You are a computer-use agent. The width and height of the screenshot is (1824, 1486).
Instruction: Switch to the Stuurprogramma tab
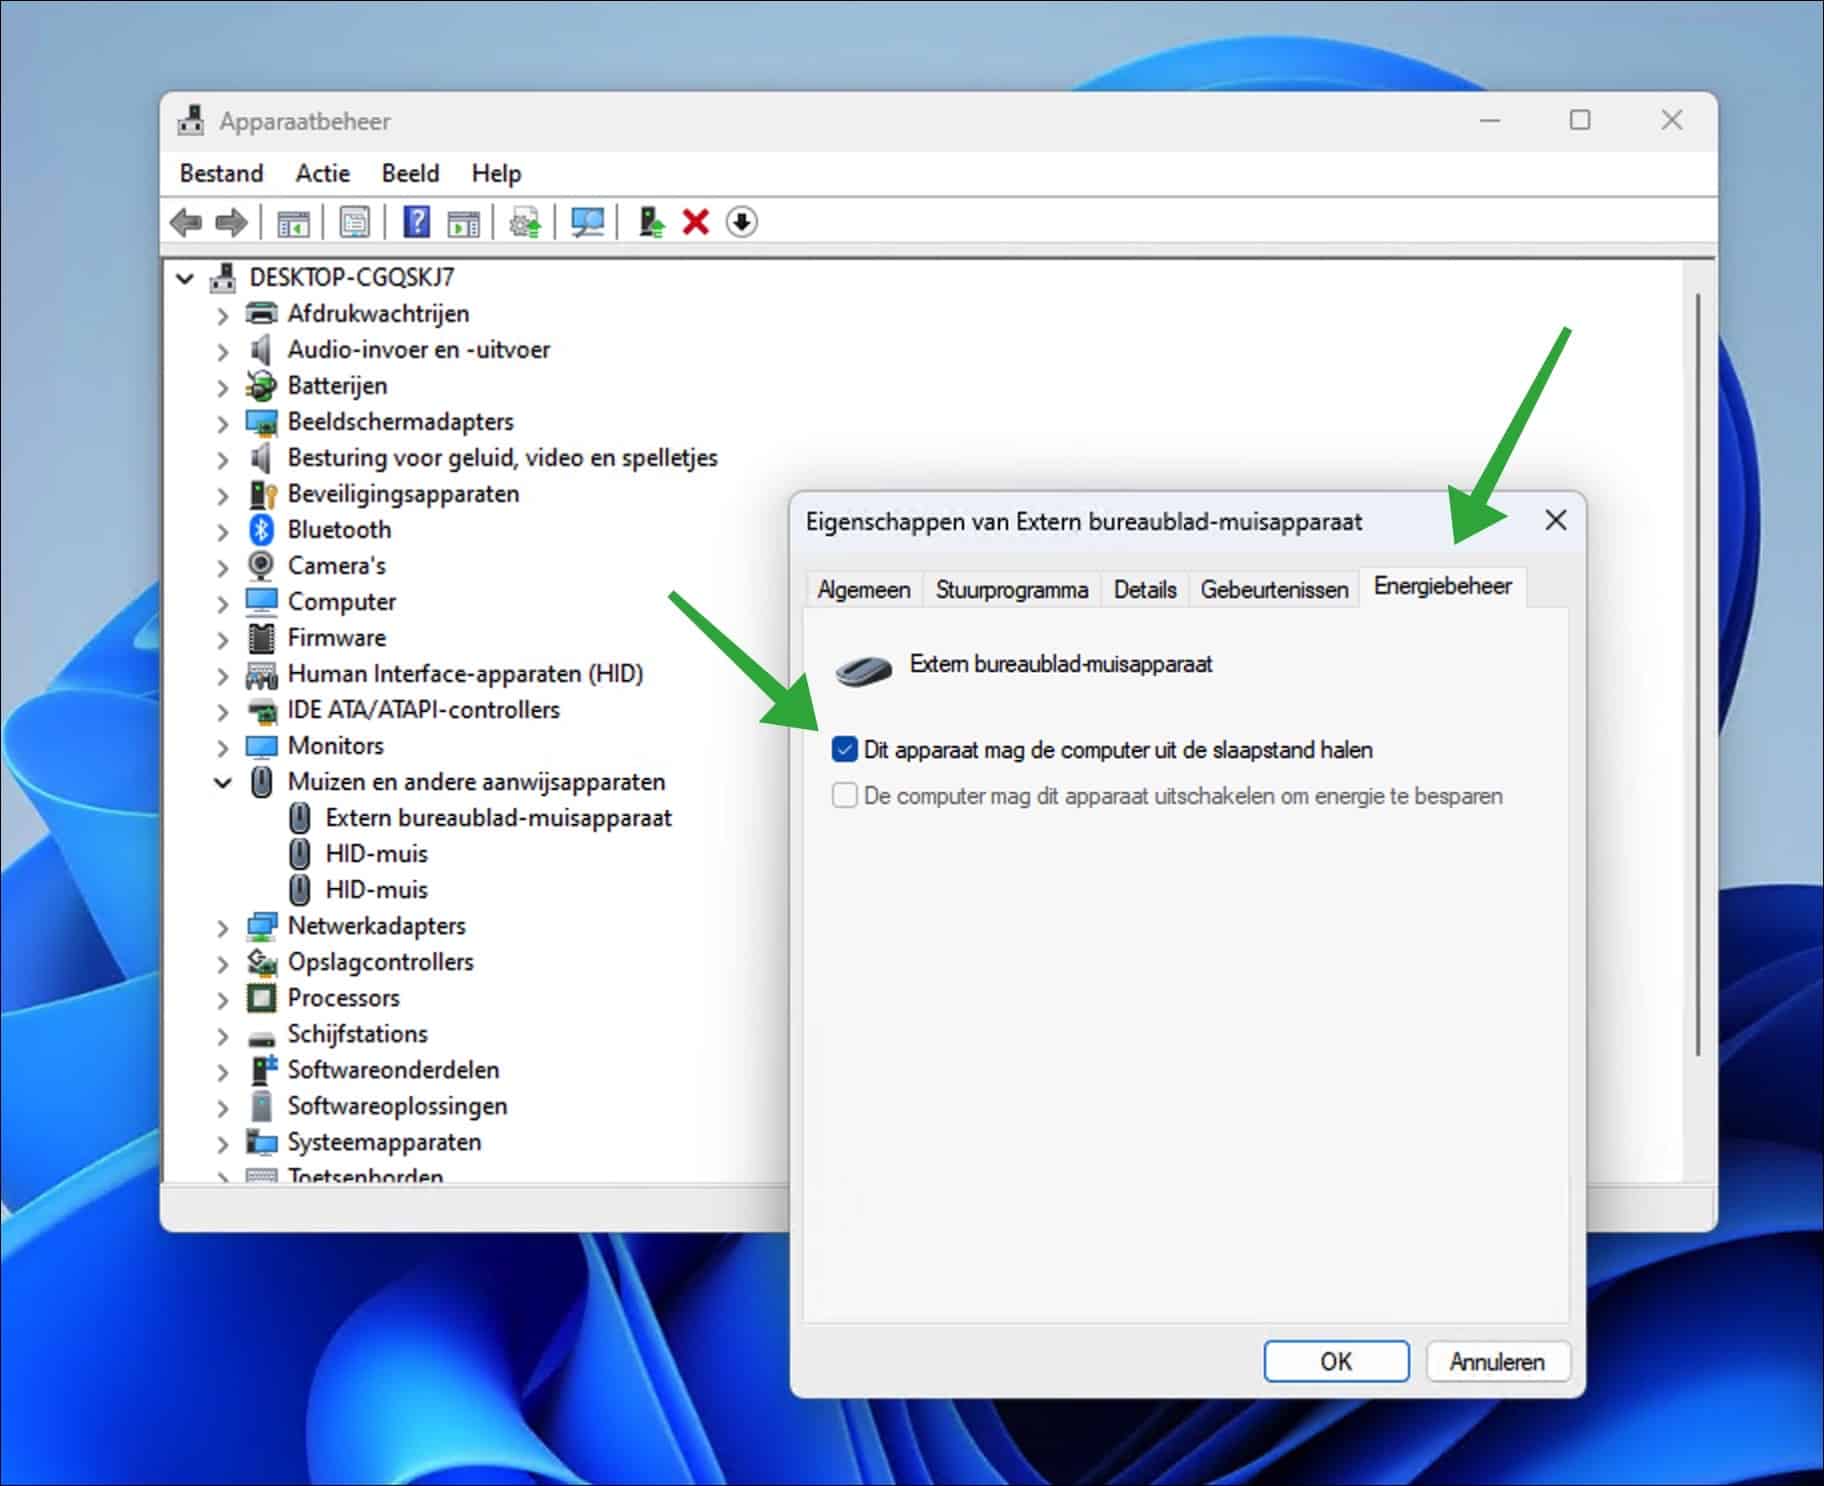pos(1010,590)
